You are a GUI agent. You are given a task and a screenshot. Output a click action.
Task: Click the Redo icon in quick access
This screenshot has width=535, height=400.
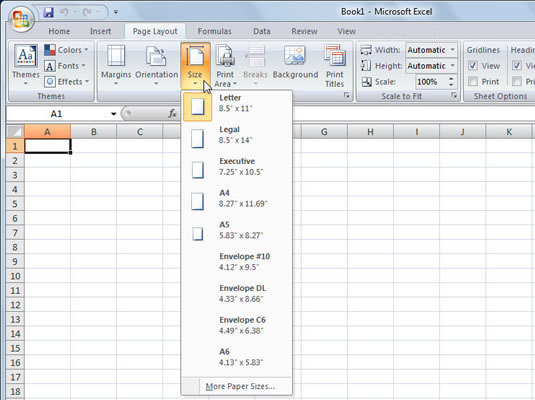pyautogui.click(x=87, y=12)
